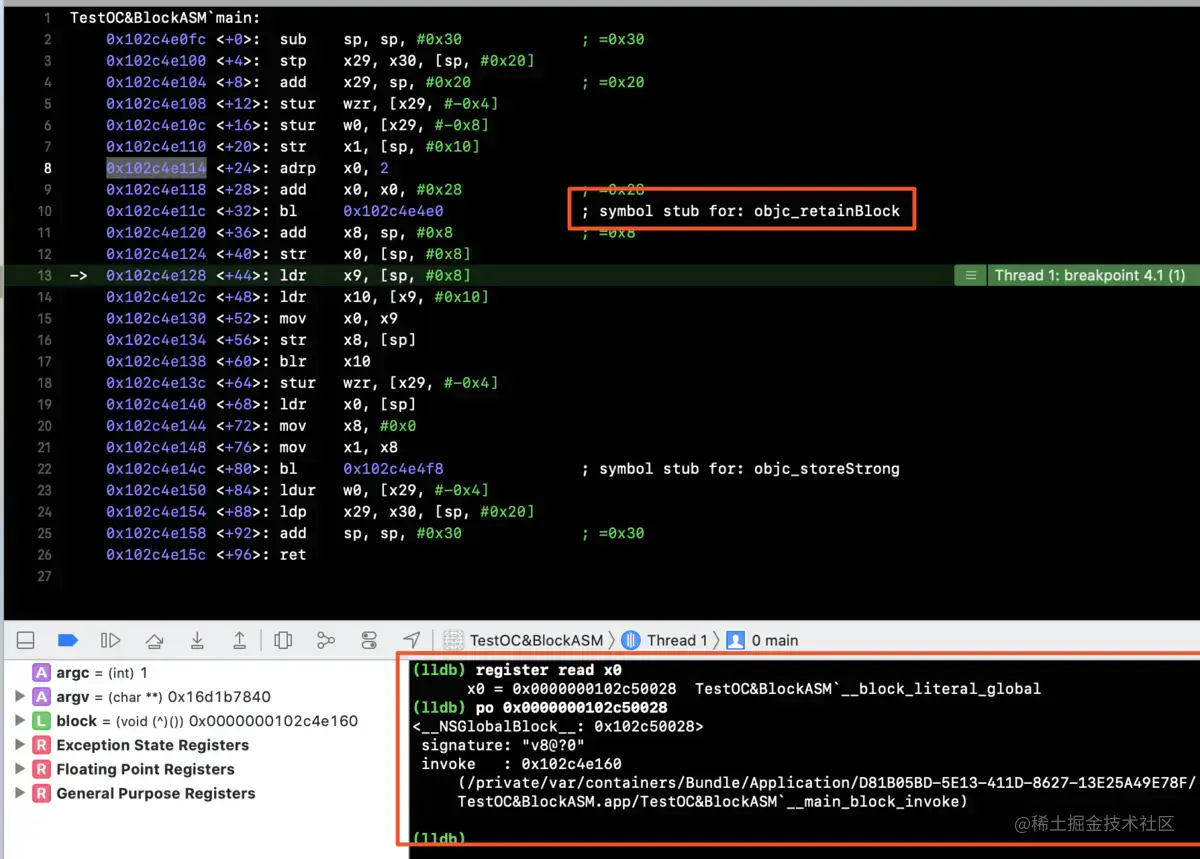Click address 0x102c4e0fc on line 2

pos(156,40)
